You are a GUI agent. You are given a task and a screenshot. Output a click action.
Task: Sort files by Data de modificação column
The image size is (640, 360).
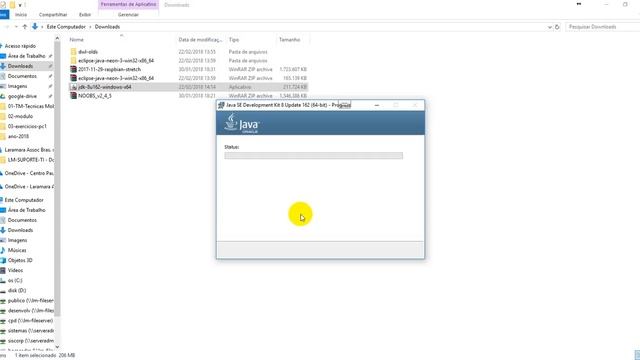(x=200, y=40)
